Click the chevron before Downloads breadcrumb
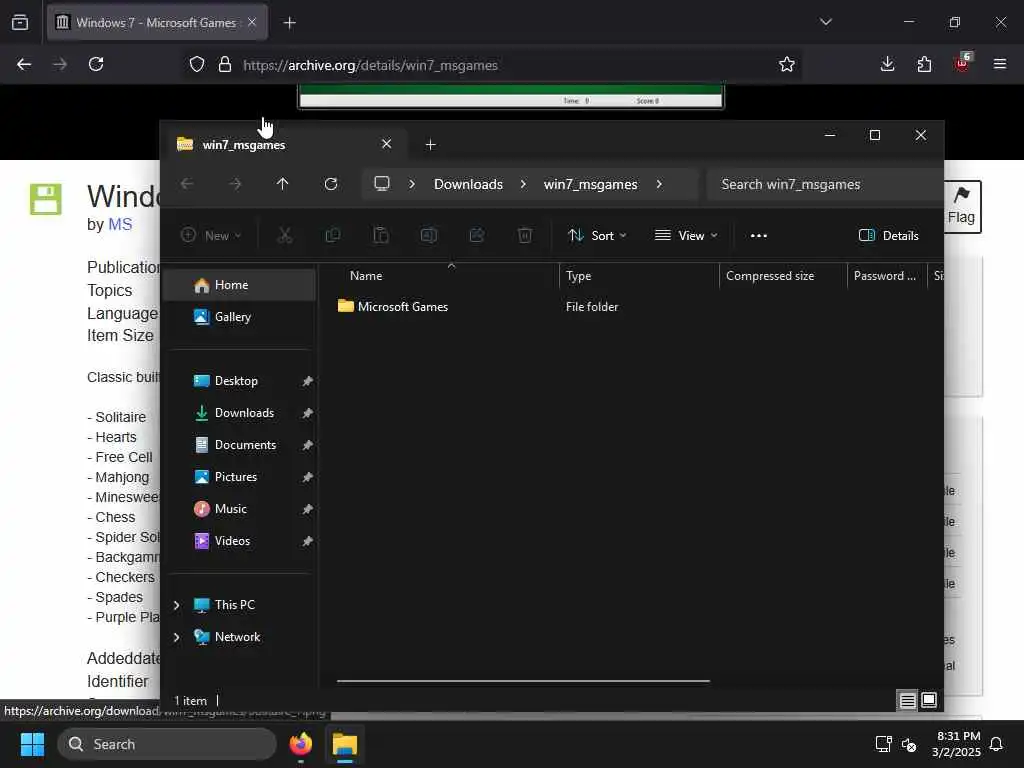This screenshot has width=1024, height=768. (411, 184)
